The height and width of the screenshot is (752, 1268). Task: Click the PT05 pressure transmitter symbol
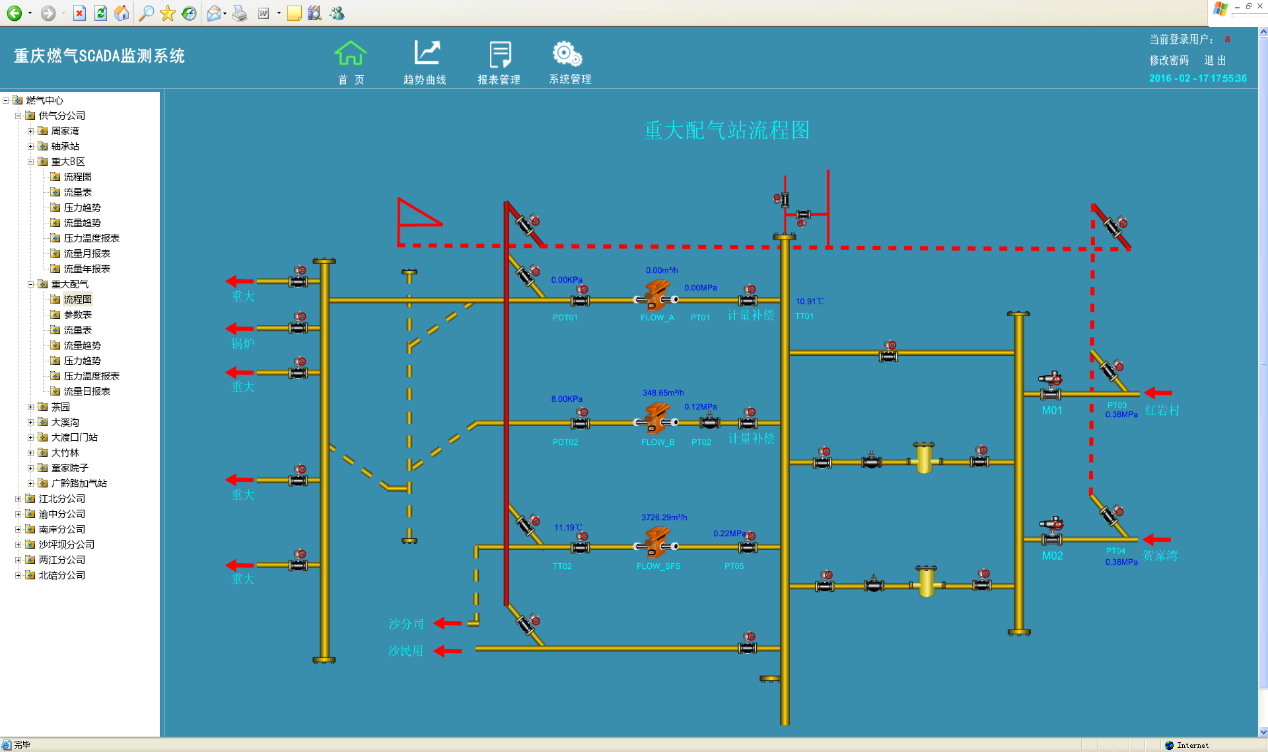pyautogui.click(x=748, y=543)
